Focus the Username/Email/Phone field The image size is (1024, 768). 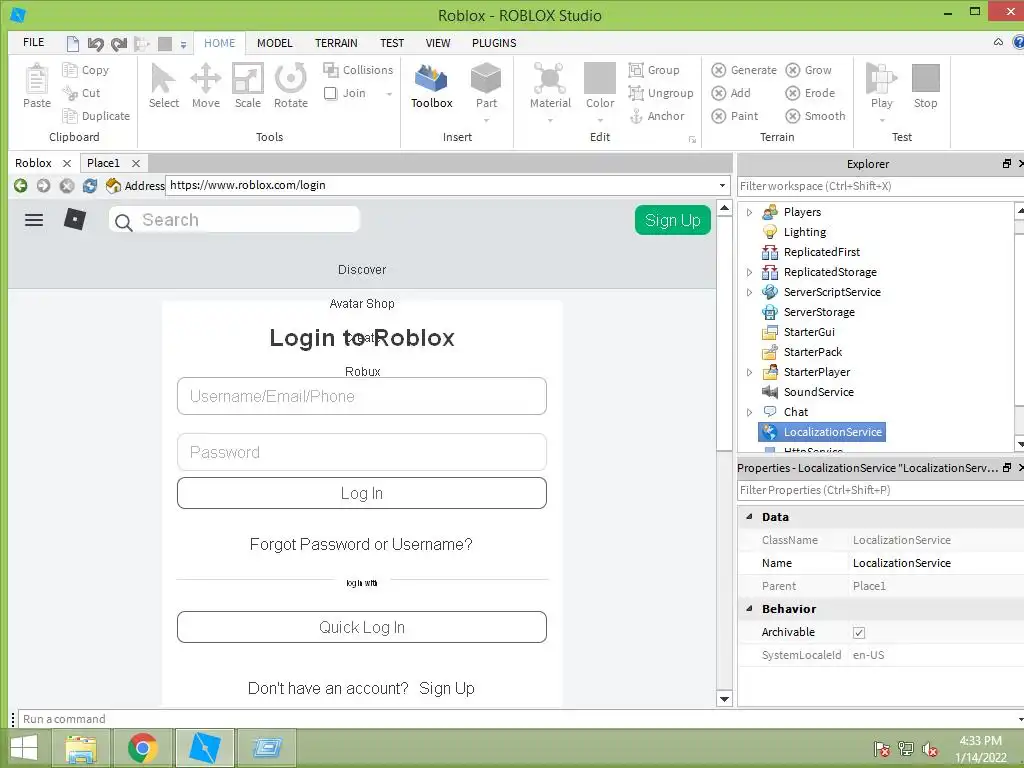coord(362,396)
